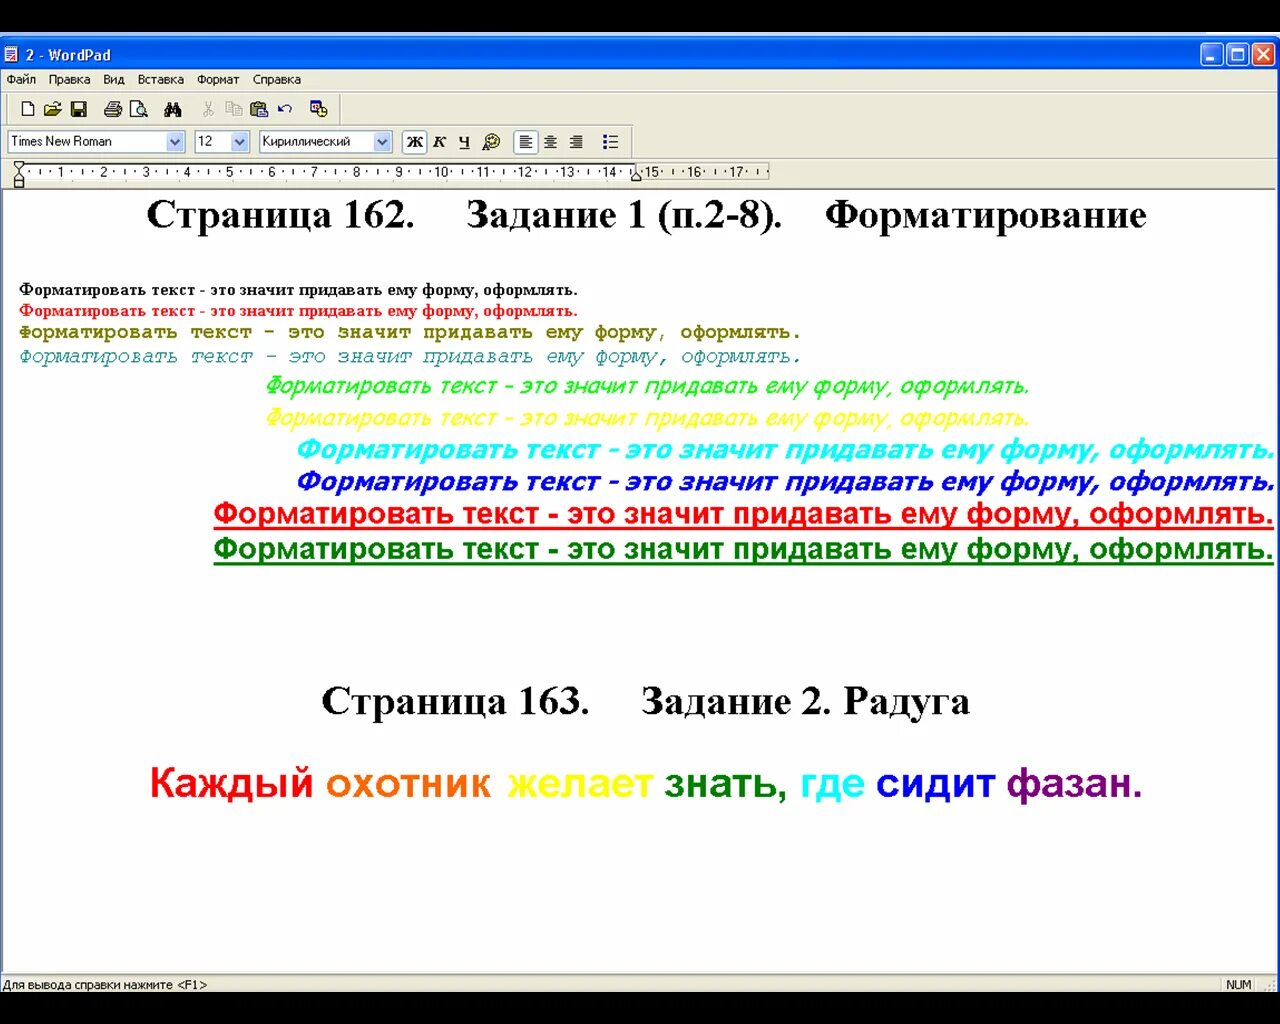The image size is (1280, 1024).
Task: Open the Файл menu
Action: 21,79
